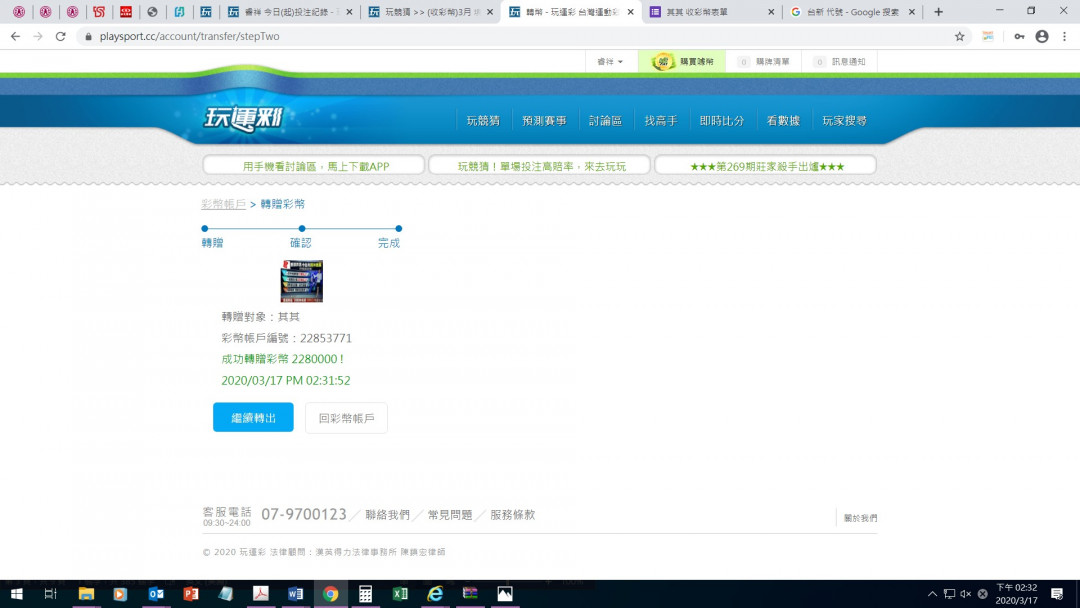Open File Explorer from taskbar
Viewport: 1080px width, 608px height.
(86, 594)
